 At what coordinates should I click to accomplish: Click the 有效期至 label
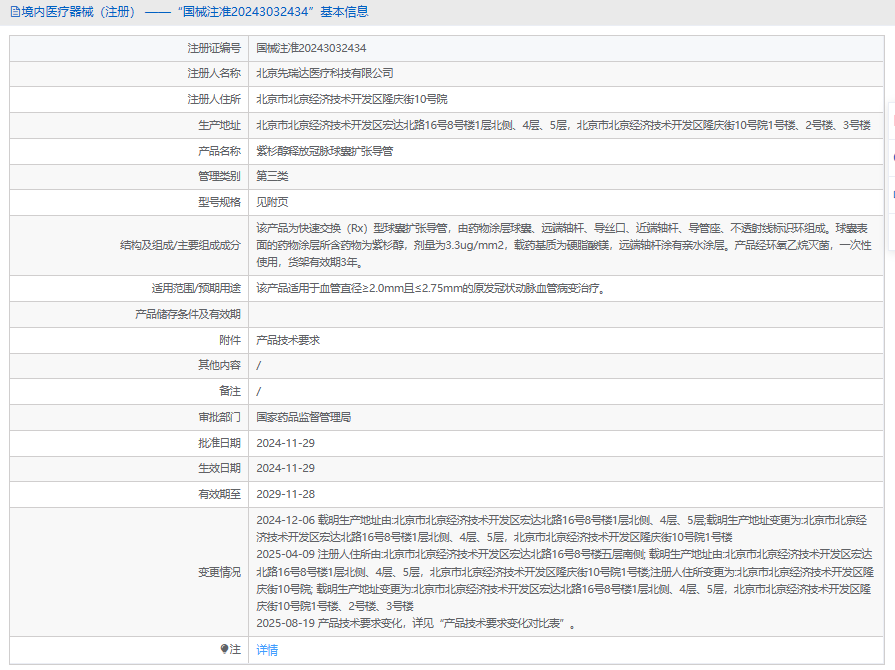tap(219, 494)
